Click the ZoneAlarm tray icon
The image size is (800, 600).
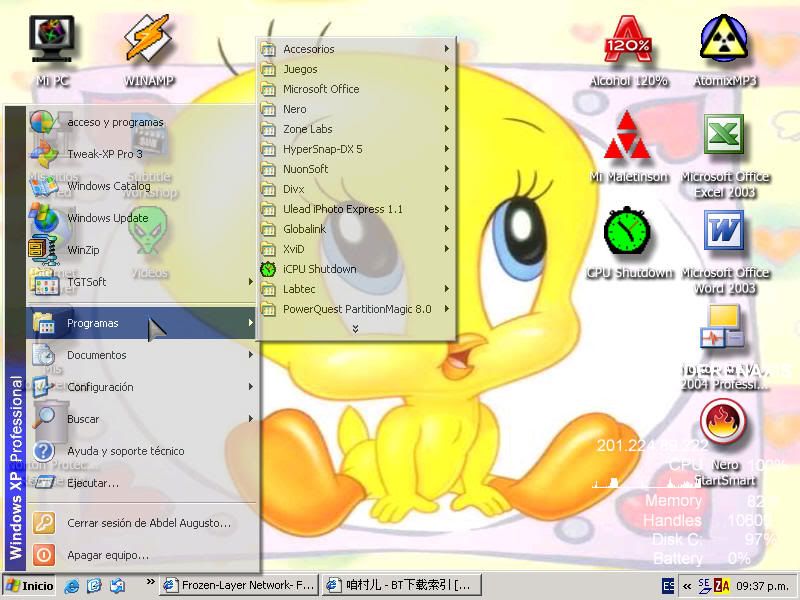721,585
